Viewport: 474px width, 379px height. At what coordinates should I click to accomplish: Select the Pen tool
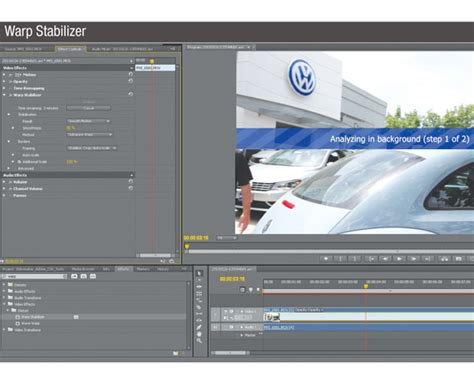[x=199, y=327]
